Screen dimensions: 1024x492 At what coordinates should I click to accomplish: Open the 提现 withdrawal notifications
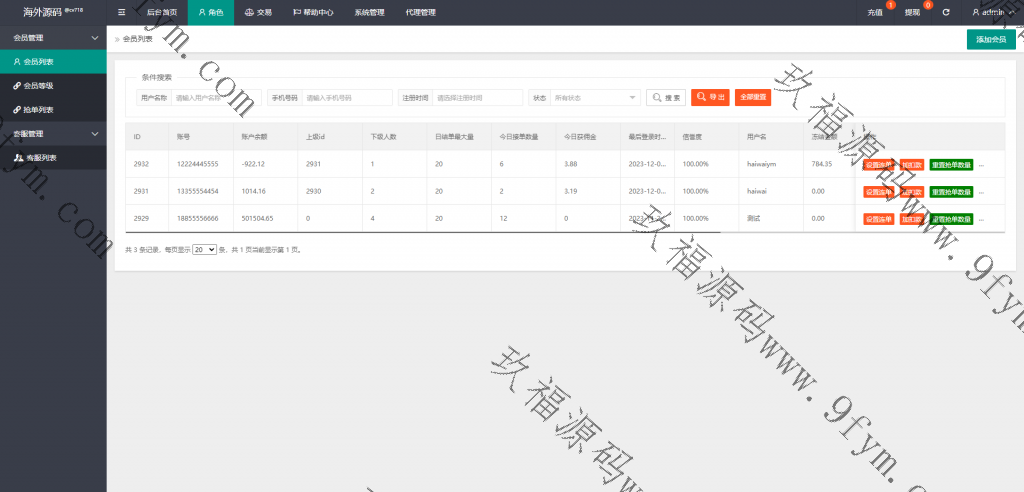click(x=912, y=12)
